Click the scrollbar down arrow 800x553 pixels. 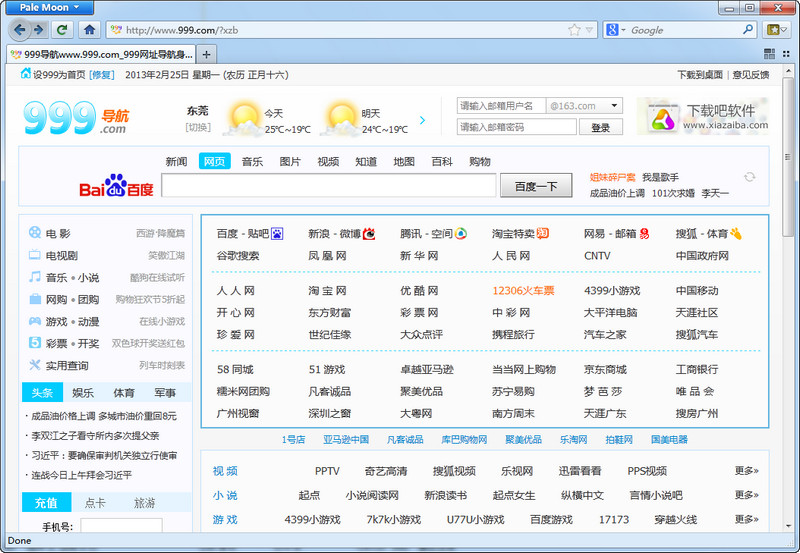click(788, 525)
